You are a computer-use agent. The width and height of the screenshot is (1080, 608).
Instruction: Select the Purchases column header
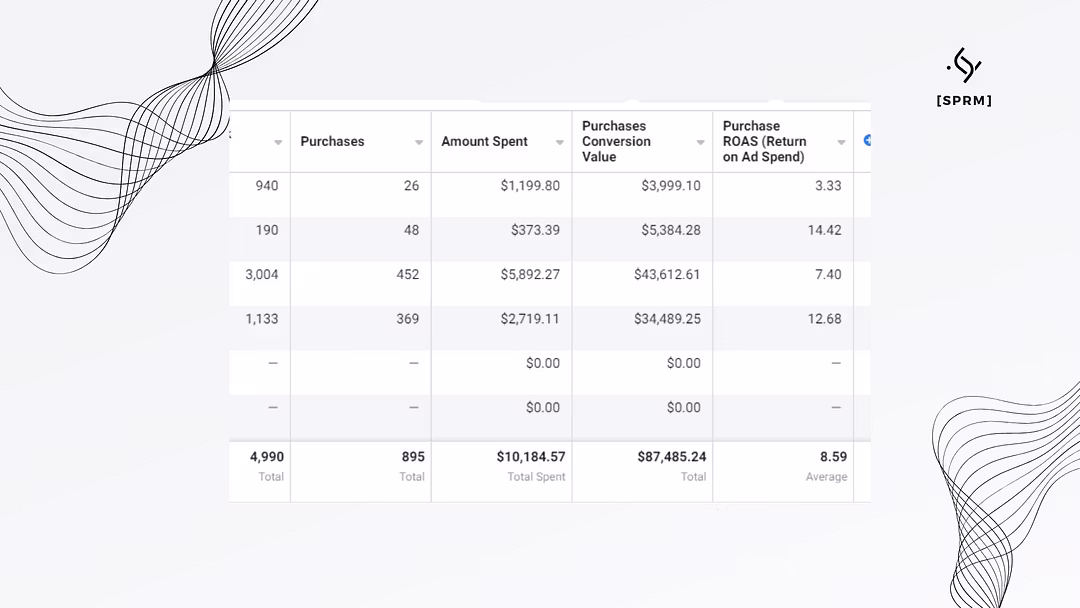pos(332,142)
